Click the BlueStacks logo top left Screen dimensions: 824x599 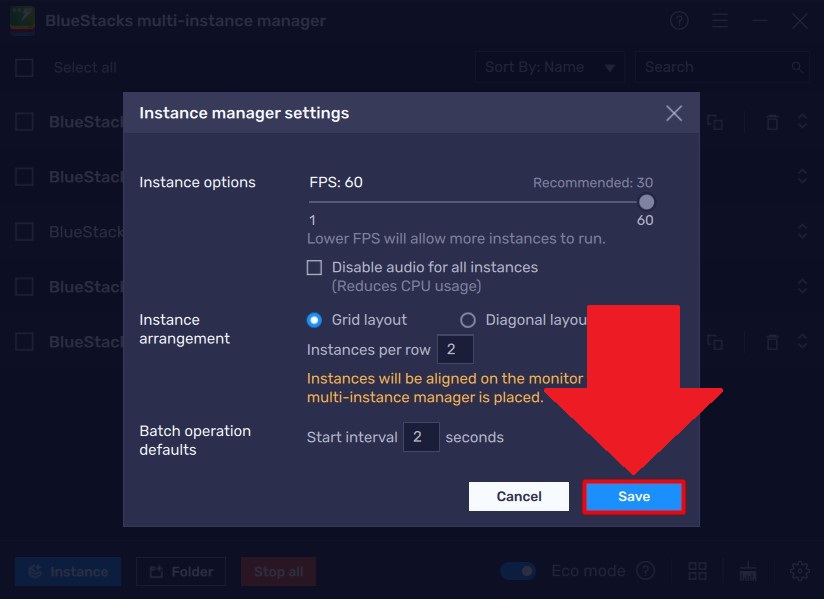click(20, 20)
